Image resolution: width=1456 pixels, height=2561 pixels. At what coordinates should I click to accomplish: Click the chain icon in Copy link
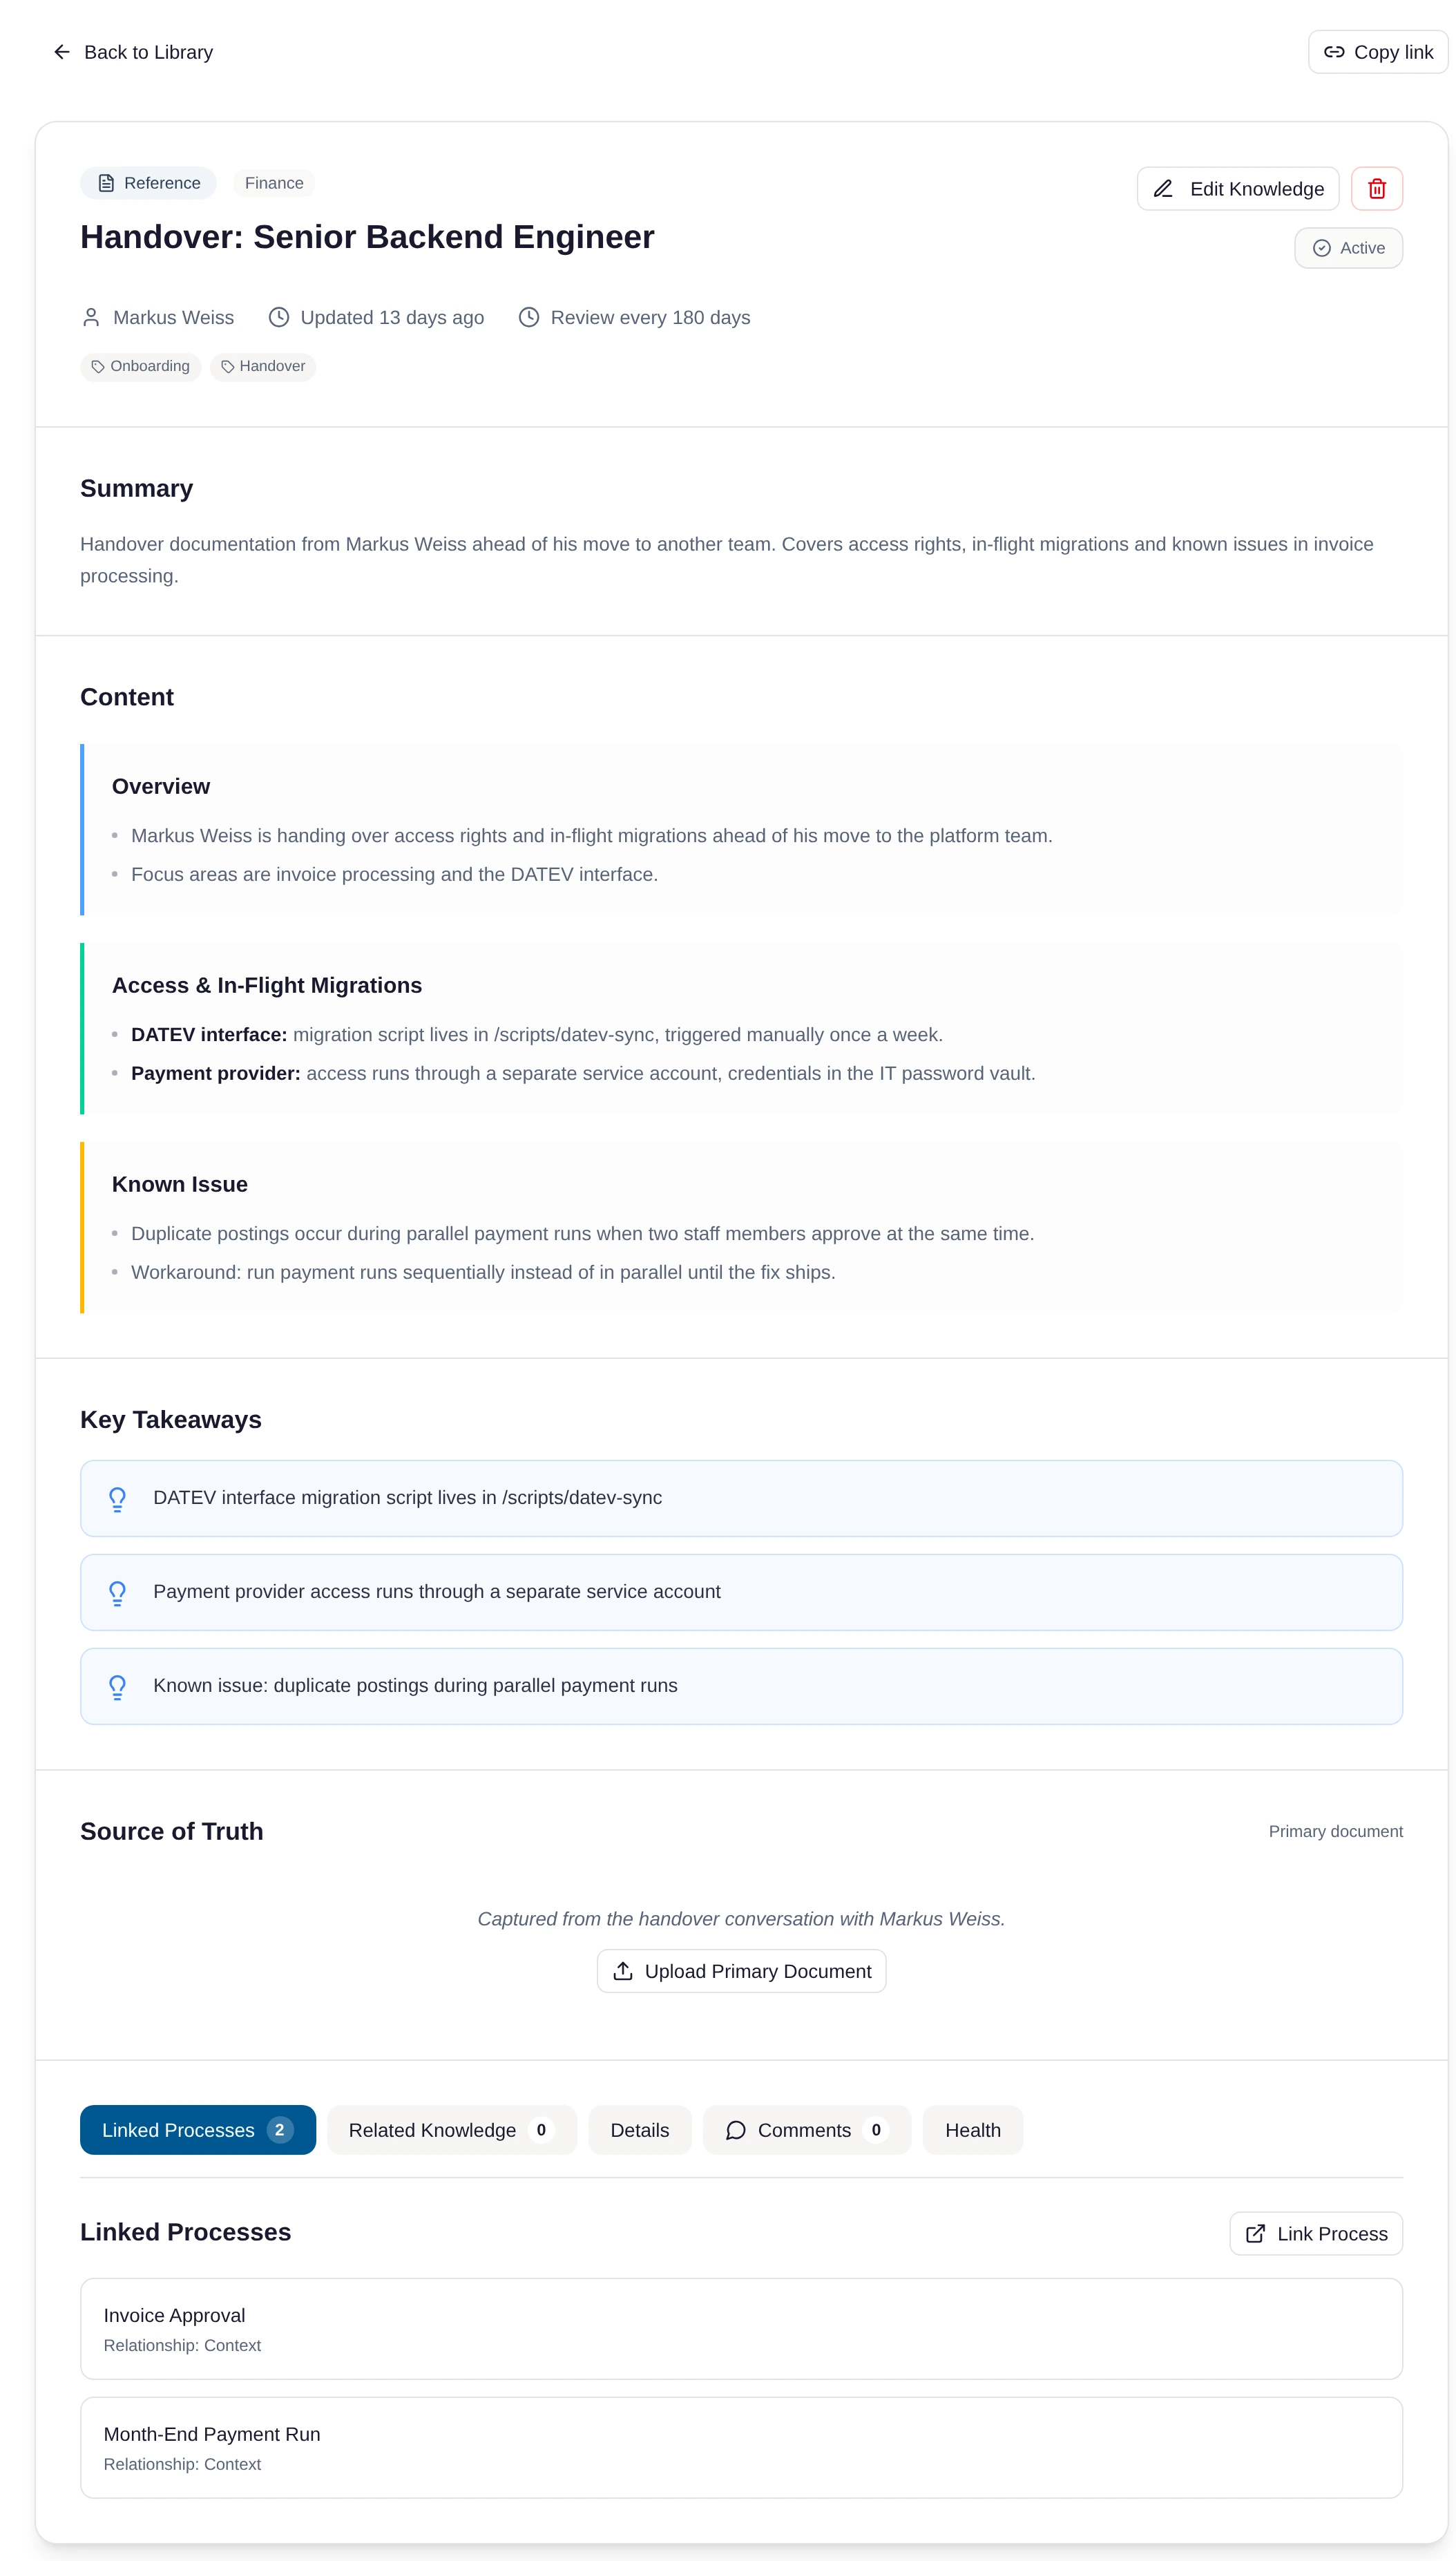pyautogui.click(x=1333, y=52)
